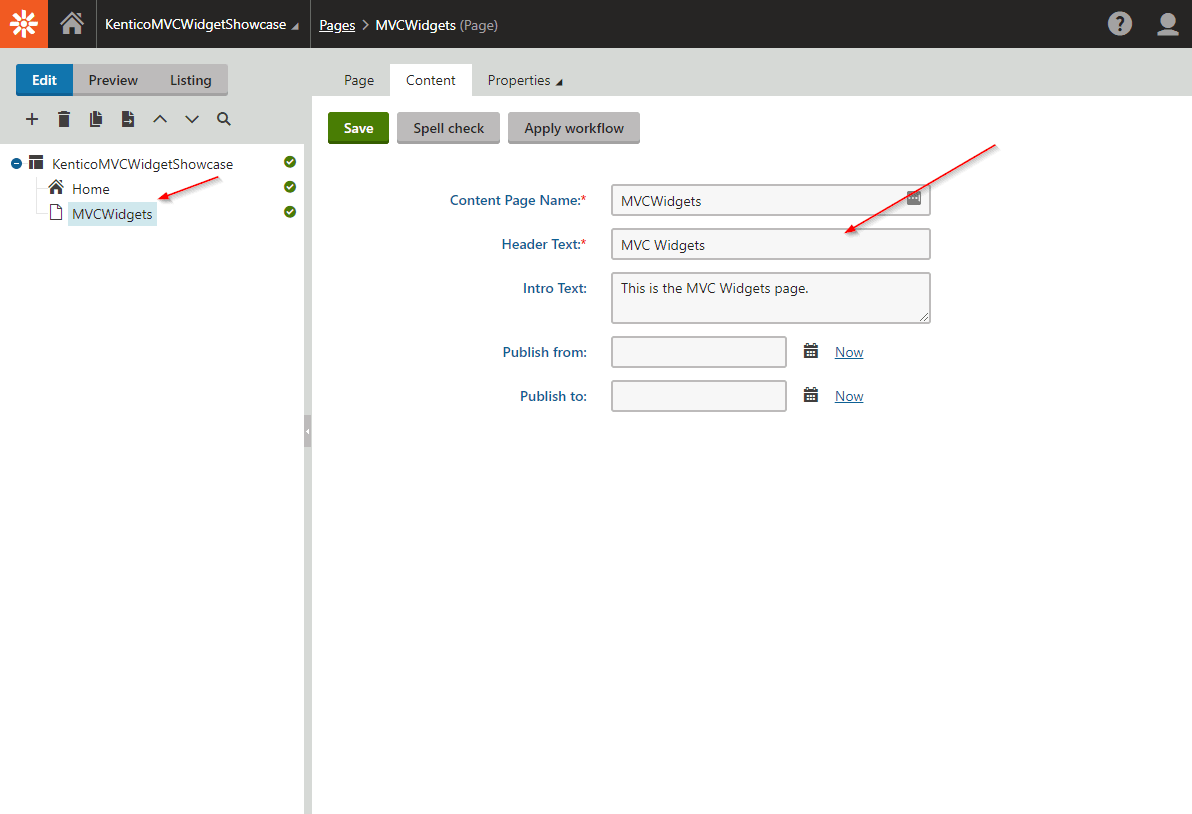The image size is (1192, 814).
Task: Click the Header Text label
Action: pos(544,244)
